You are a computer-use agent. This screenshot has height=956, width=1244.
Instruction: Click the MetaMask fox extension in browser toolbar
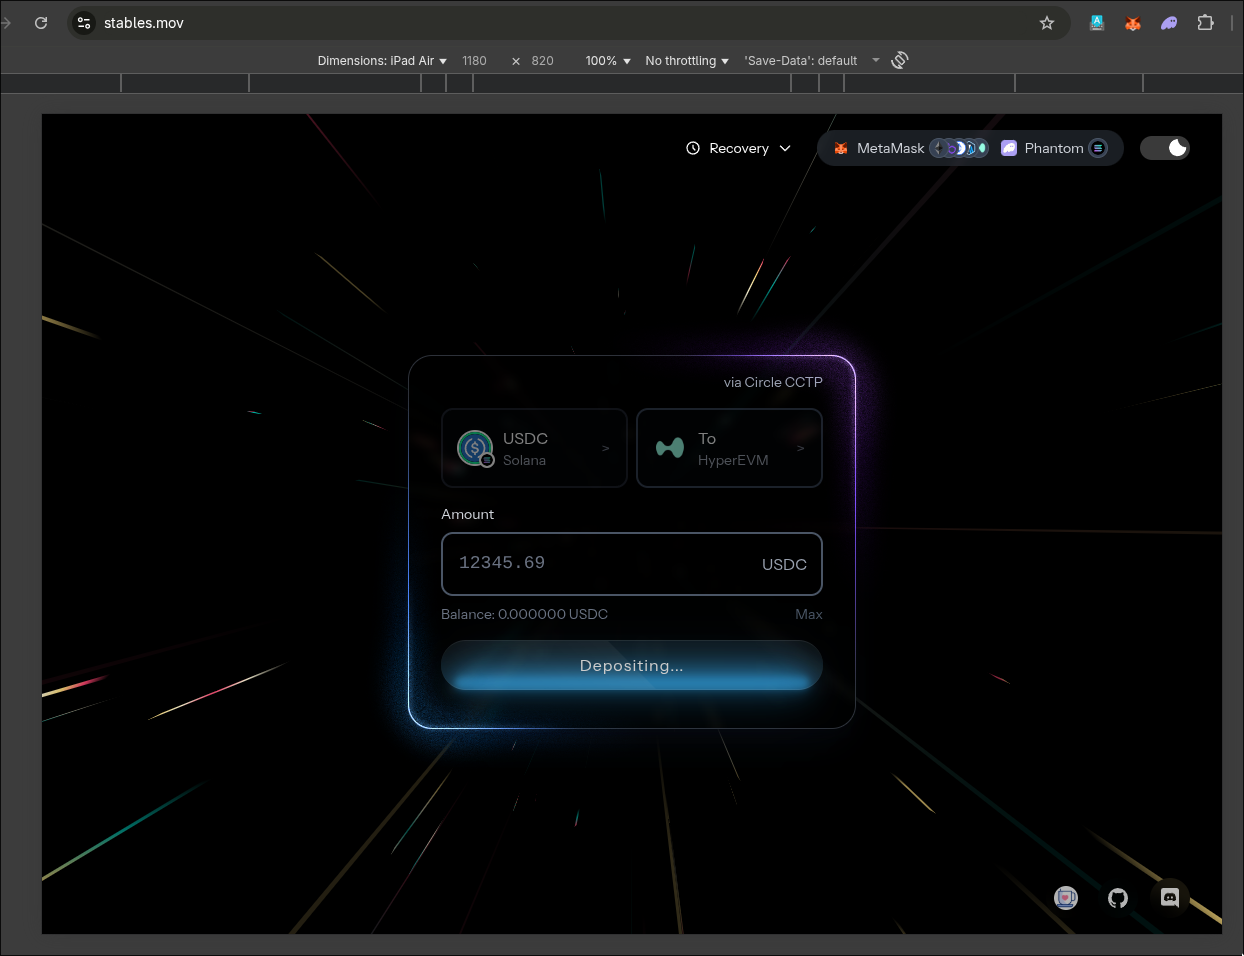(1133, 23)
